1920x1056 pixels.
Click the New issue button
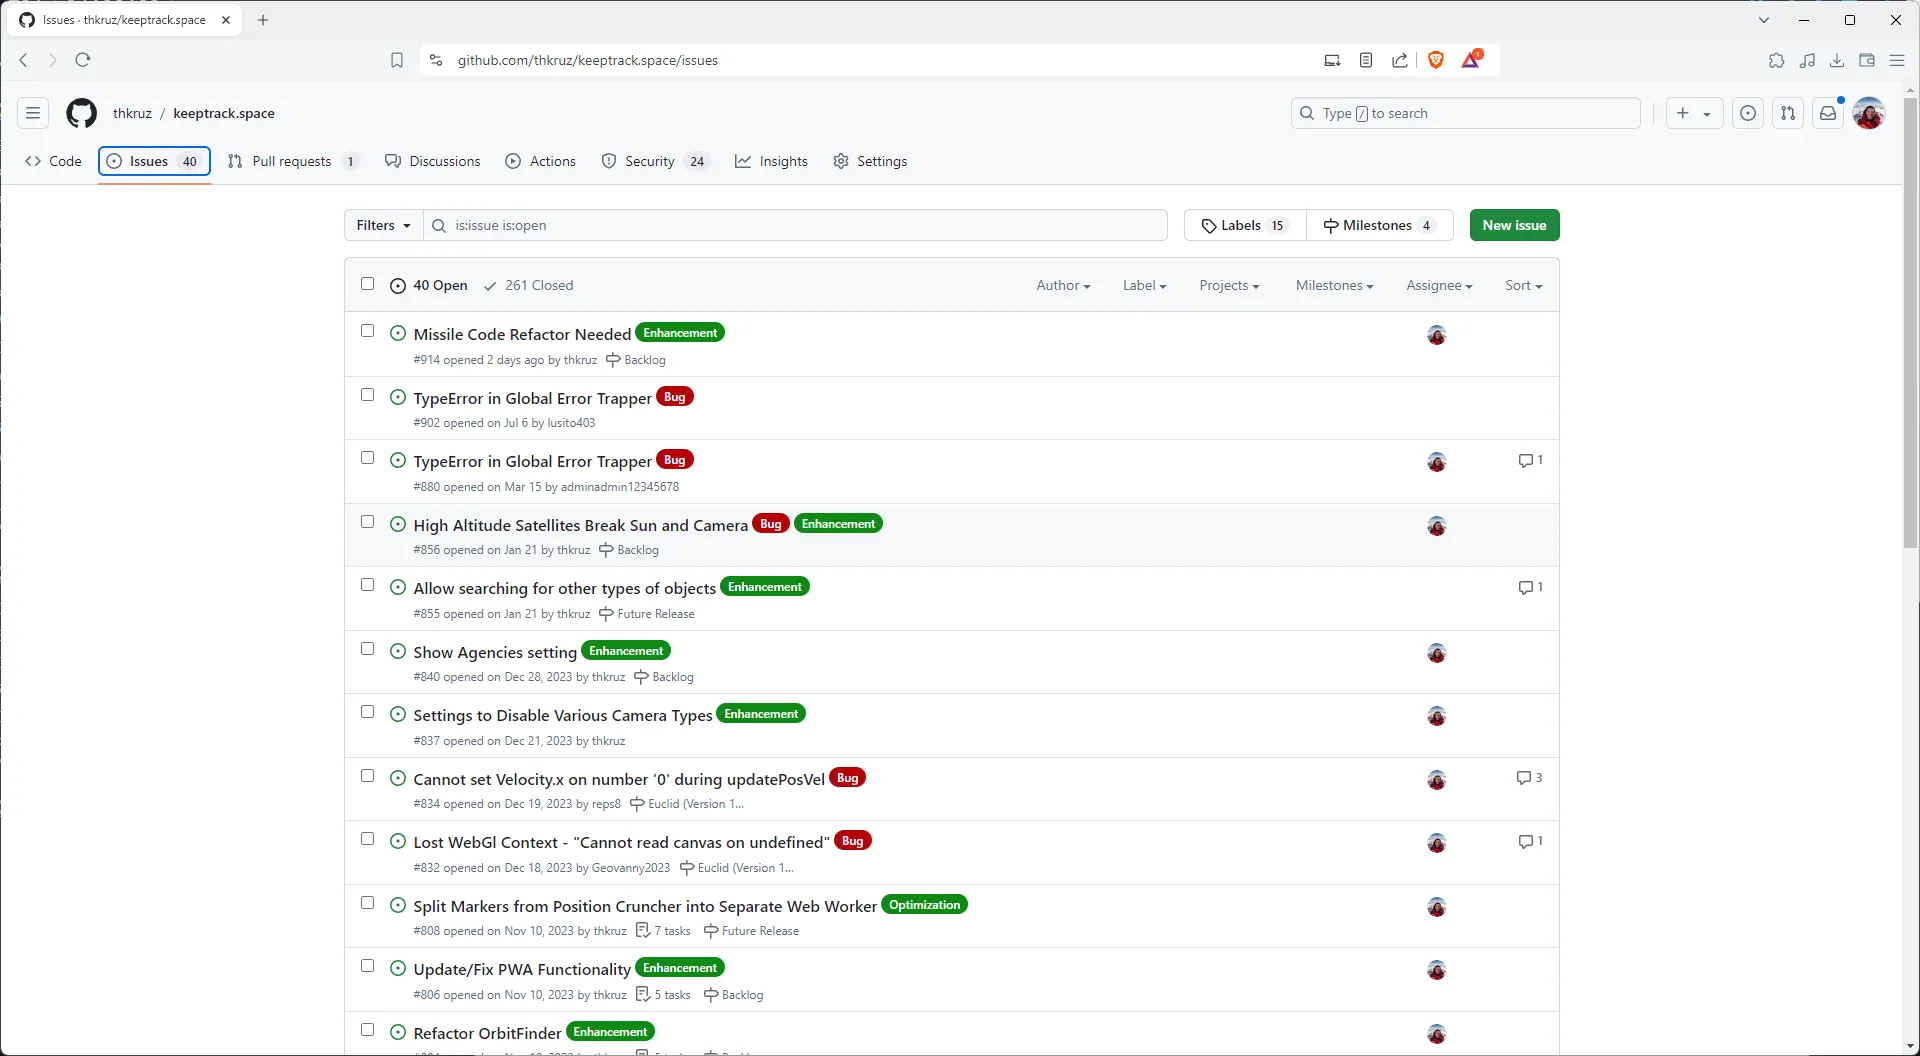coord(1514,225)
